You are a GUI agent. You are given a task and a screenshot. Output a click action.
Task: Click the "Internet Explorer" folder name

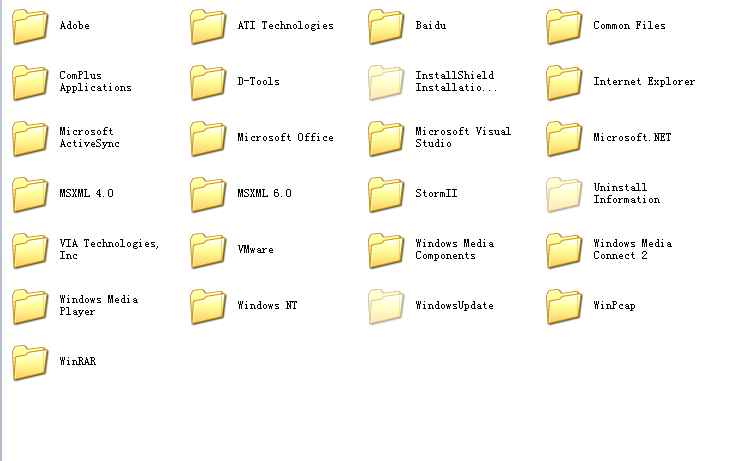click(644, 81)
